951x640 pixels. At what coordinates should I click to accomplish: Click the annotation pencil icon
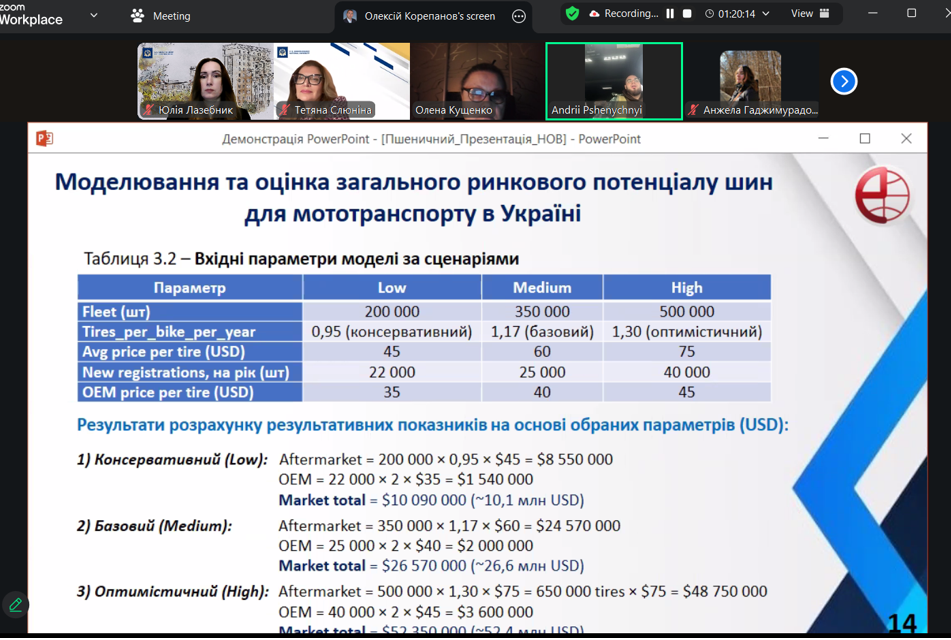click(x=15, y=604)
